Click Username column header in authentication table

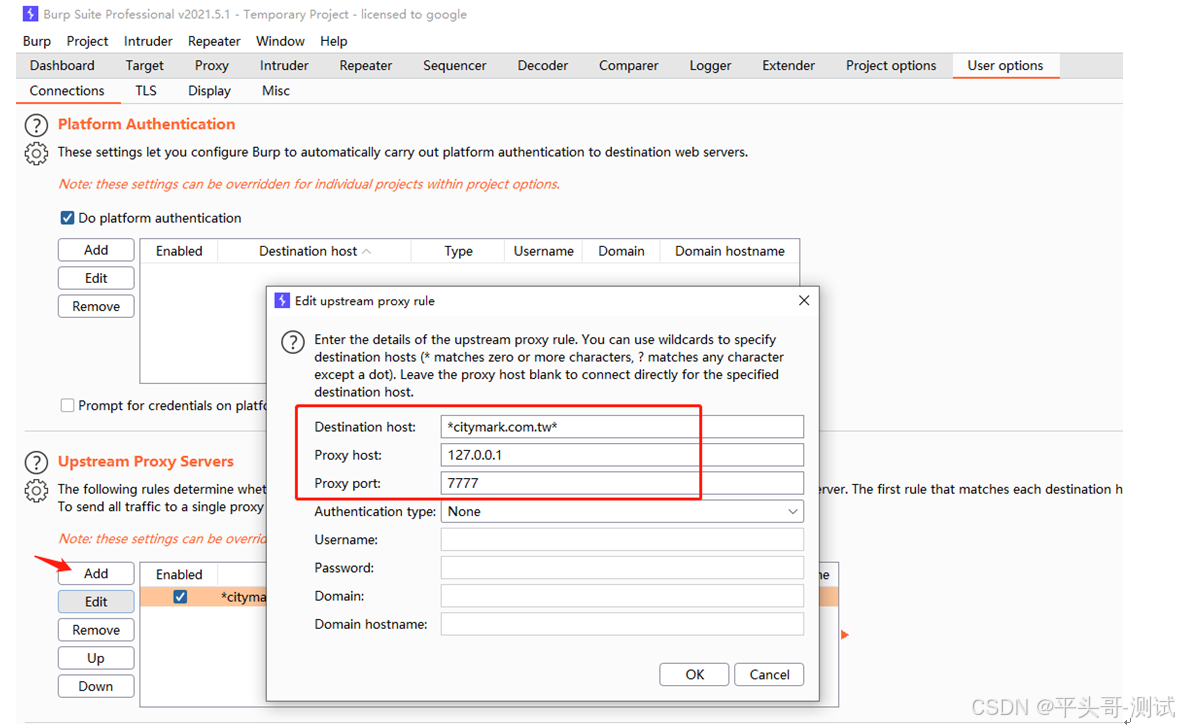544,251
